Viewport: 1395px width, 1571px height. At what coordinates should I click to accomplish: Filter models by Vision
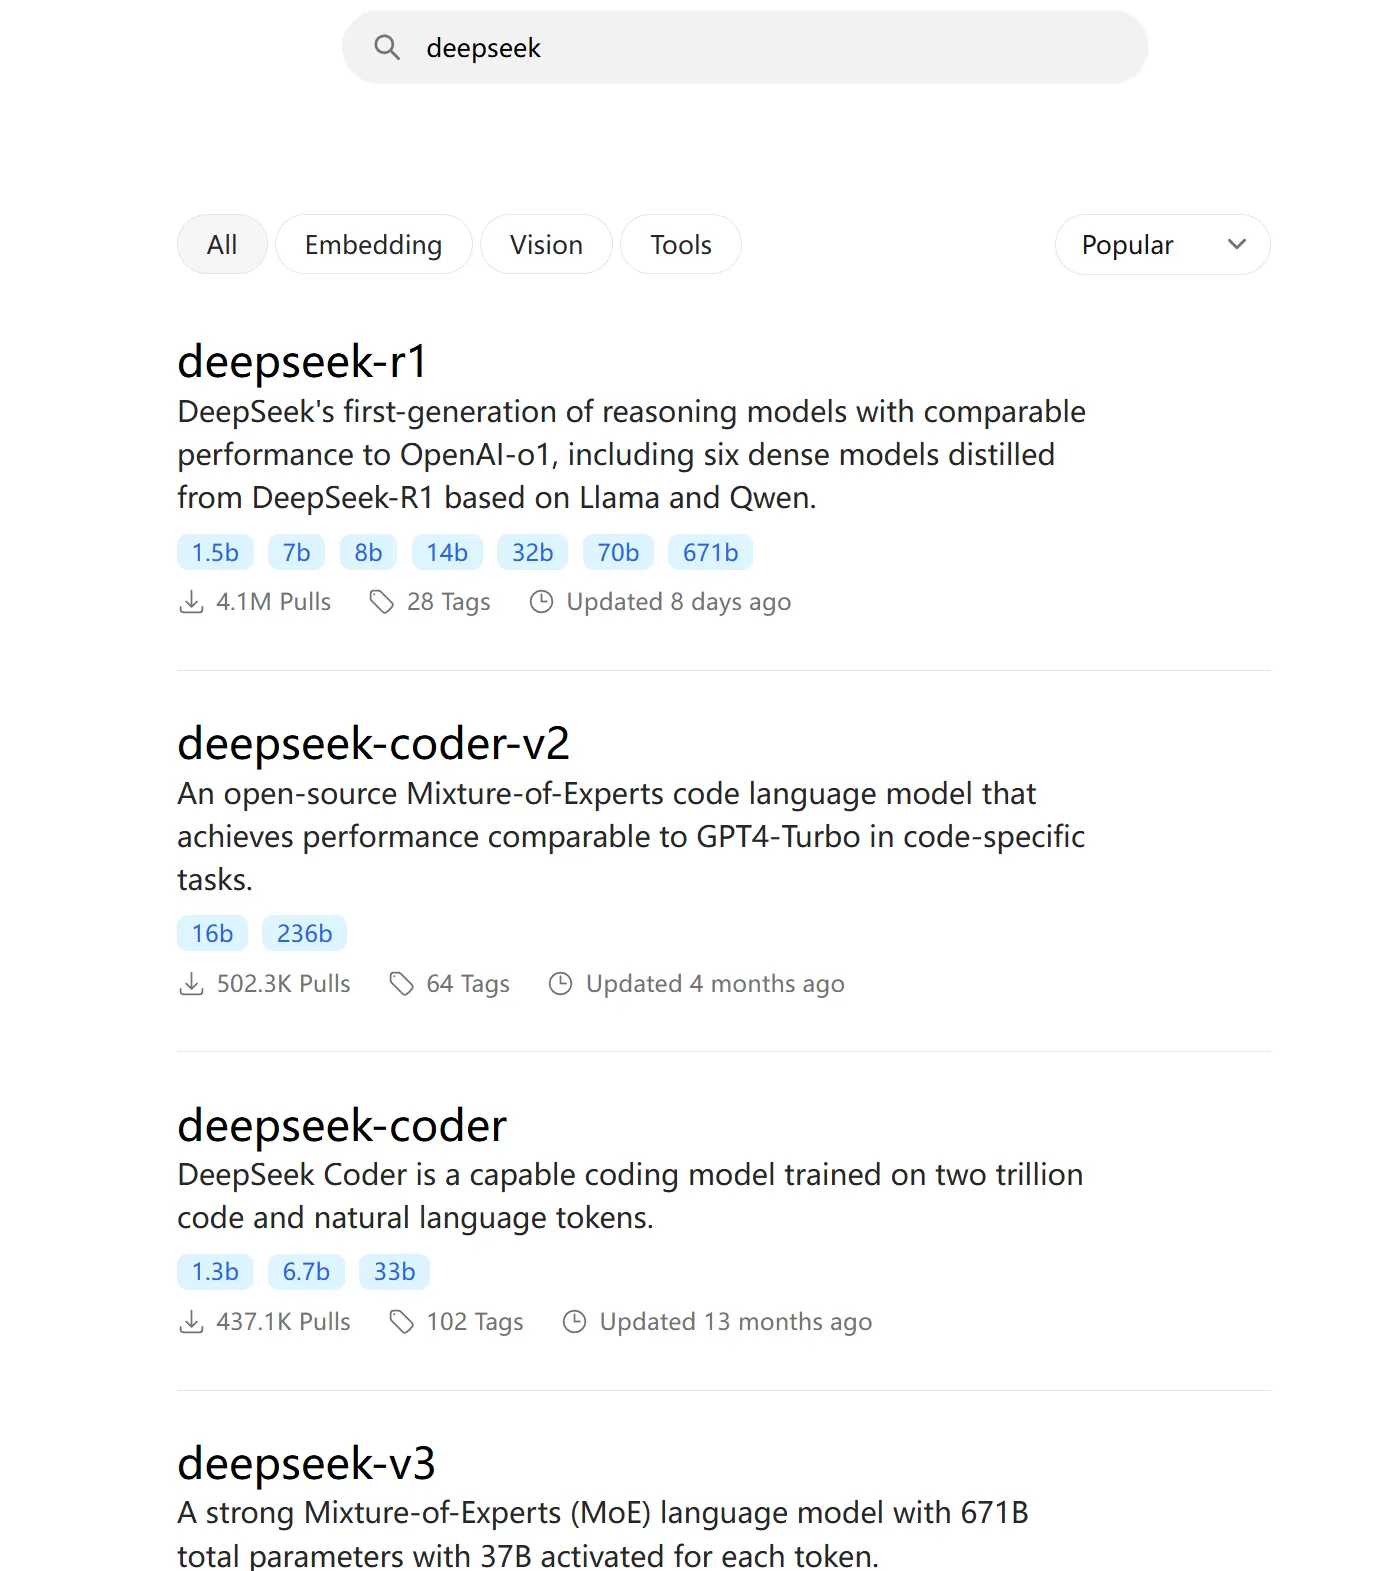click(546, 244)
